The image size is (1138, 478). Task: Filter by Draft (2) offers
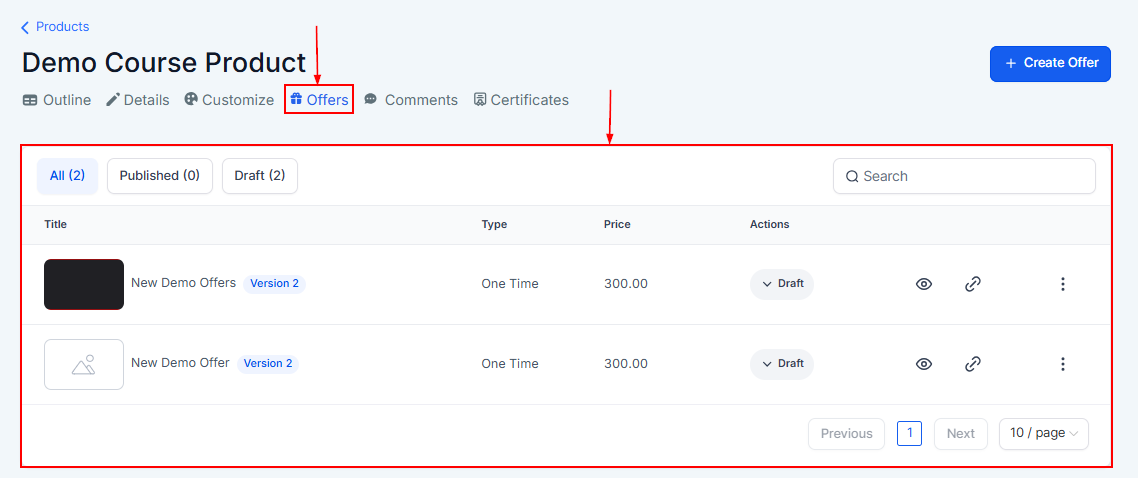[260, 176]
